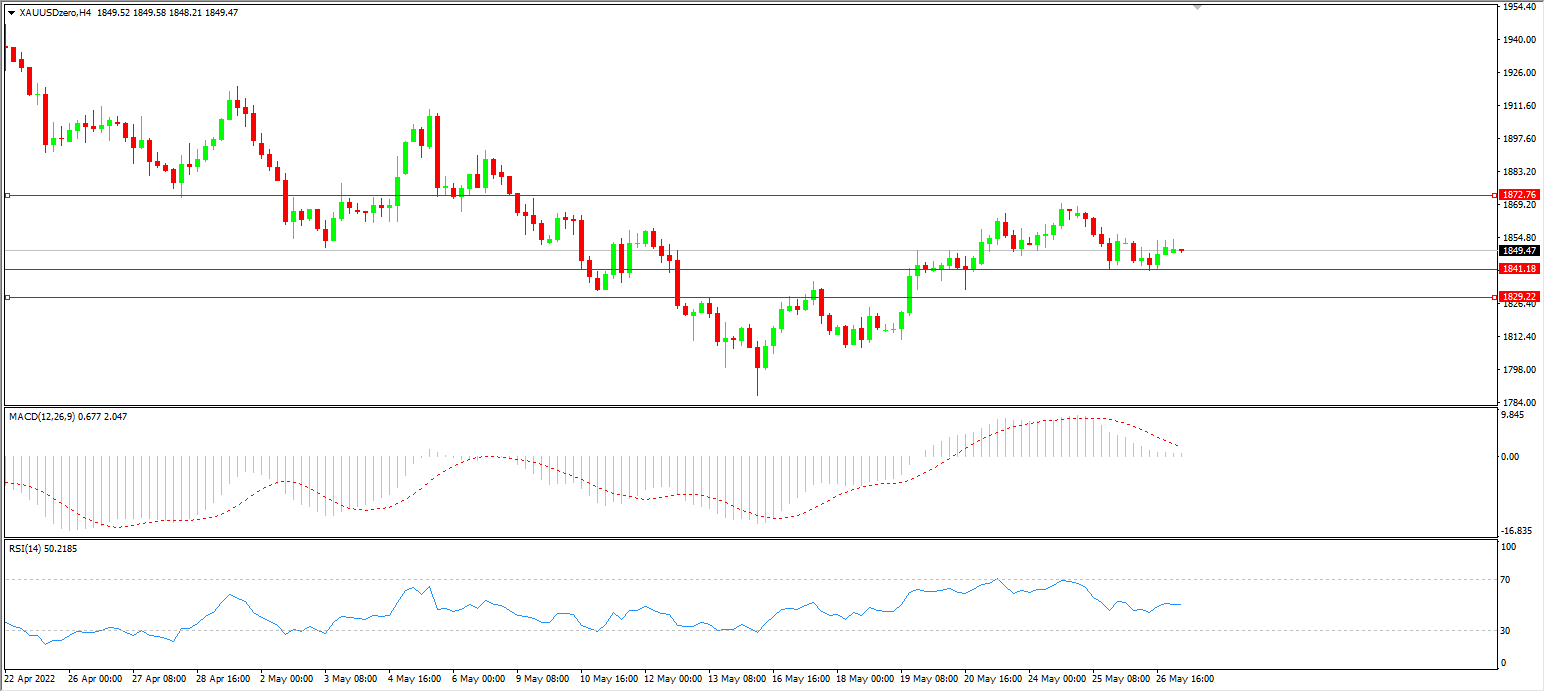Screen dimensions: 1545x692
Task: Click price scale value 1784.00
Action: click(1519, 403)
